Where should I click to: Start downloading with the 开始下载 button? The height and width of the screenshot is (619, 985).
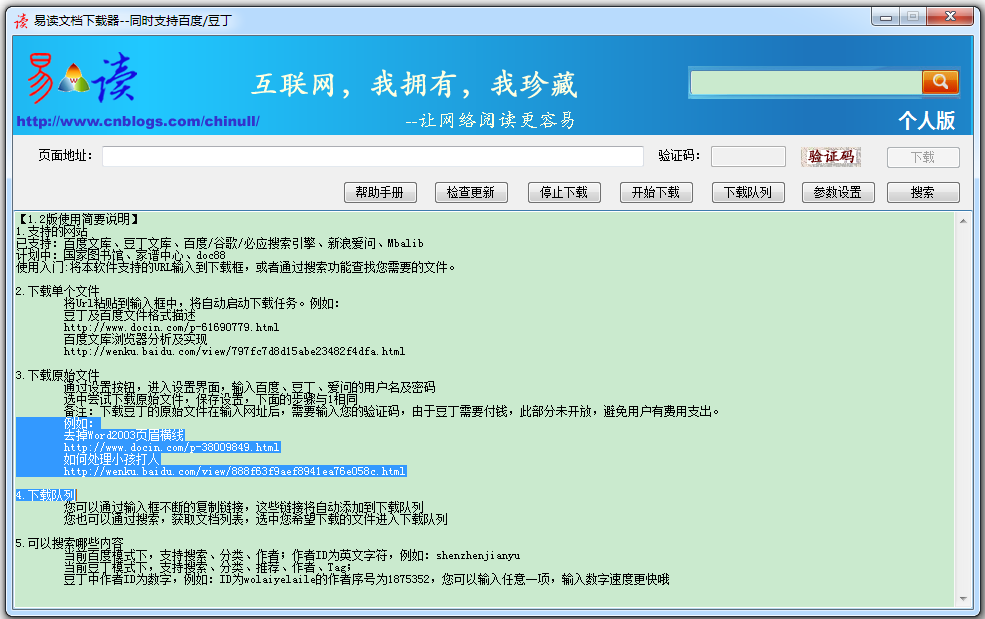[656, 192]
